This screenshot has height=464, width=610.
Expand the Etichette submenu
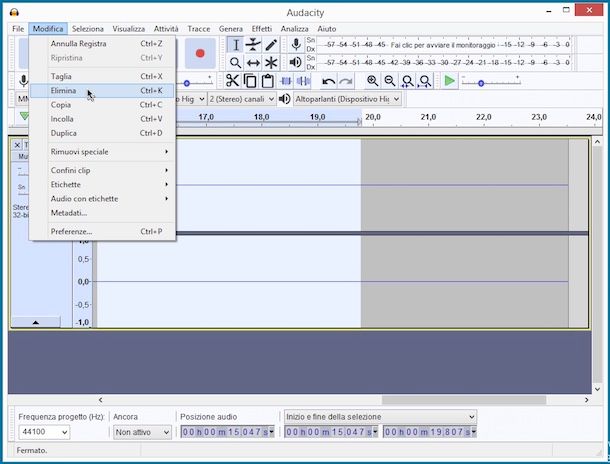(102, 184)
